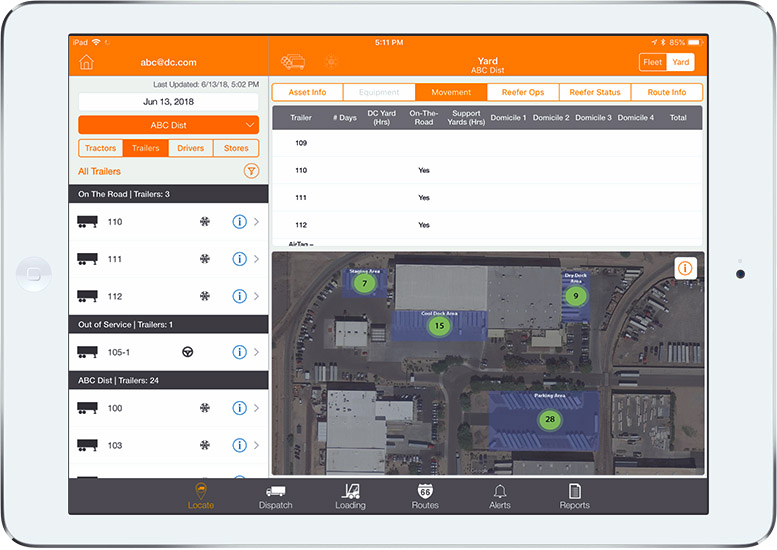Open details chevron for trailer 103
This screenshot has width=777, height=550.
point(256,445)
